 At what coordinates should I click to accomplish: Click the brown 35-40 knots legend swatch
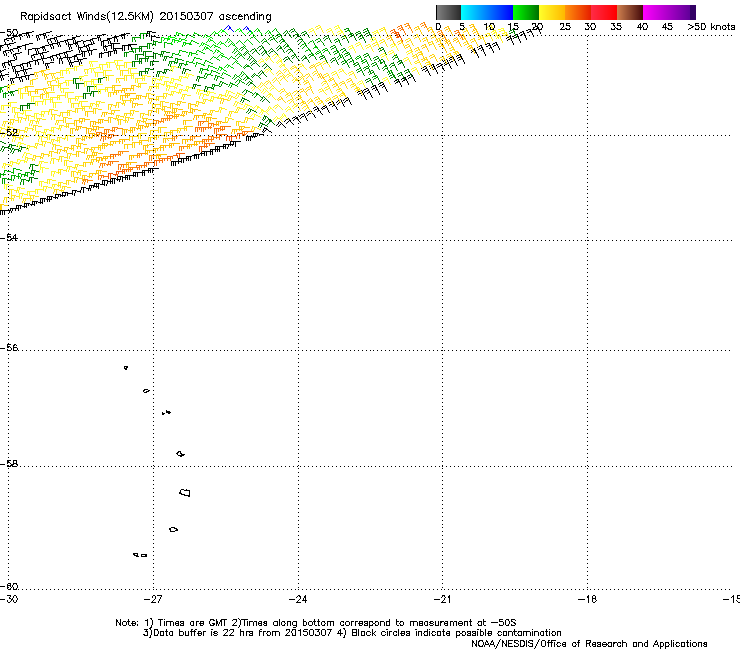coord(630,12)
